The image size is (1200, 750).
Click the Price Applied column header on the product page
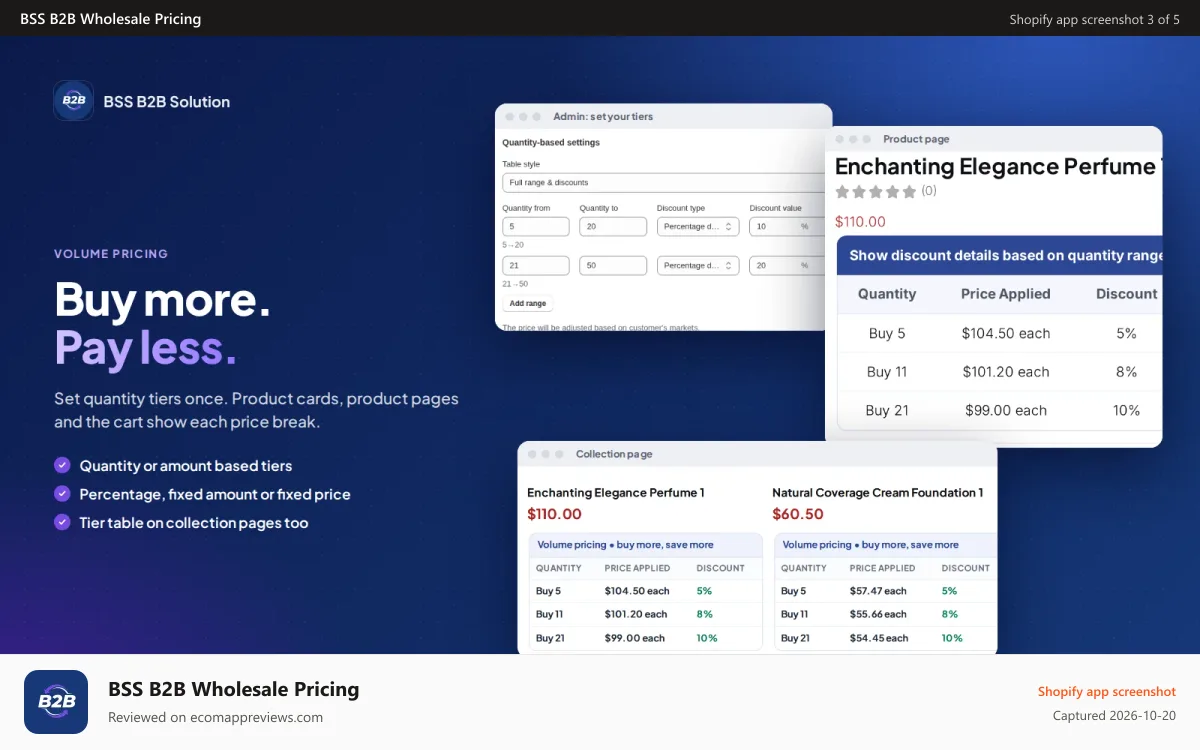click(x=1006, y=294)
